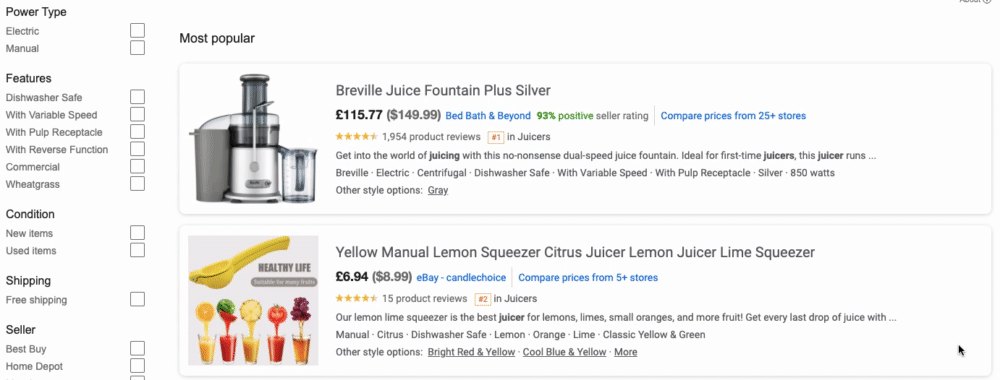Check the Manual power type filter

click(x=137, y=48)
